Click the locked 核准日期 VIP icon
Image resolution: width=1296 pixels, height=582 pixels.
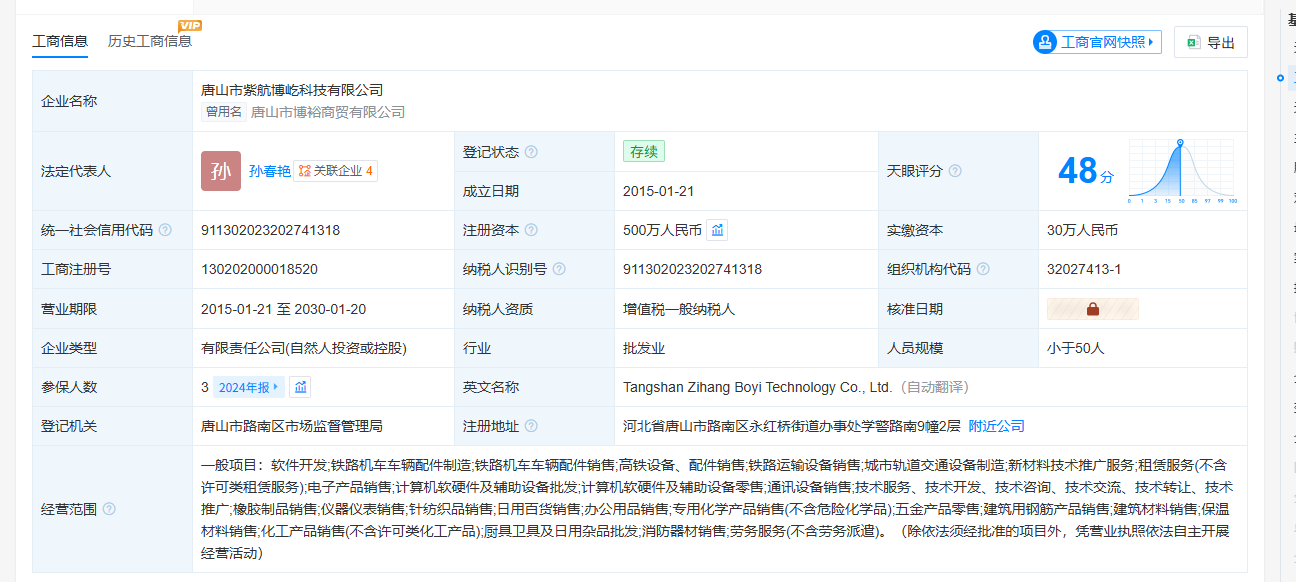point(1092,309)
